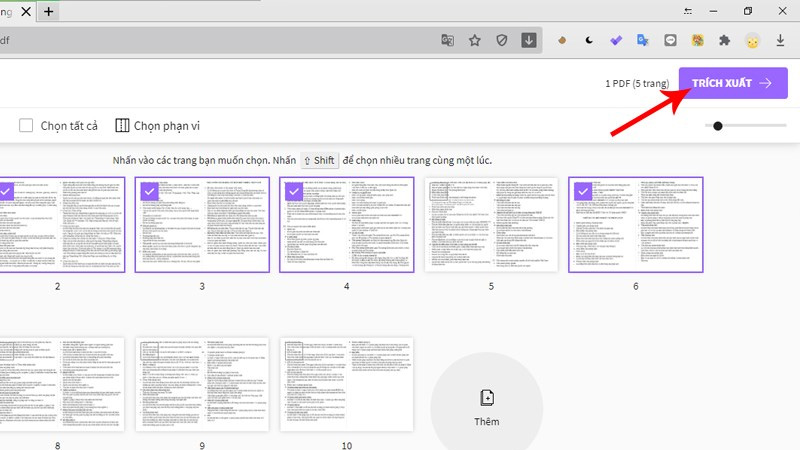Select the page 9 thumbnail
Image resolution: width=800 pixels, height=450 pixels.
tap(202, 384)
